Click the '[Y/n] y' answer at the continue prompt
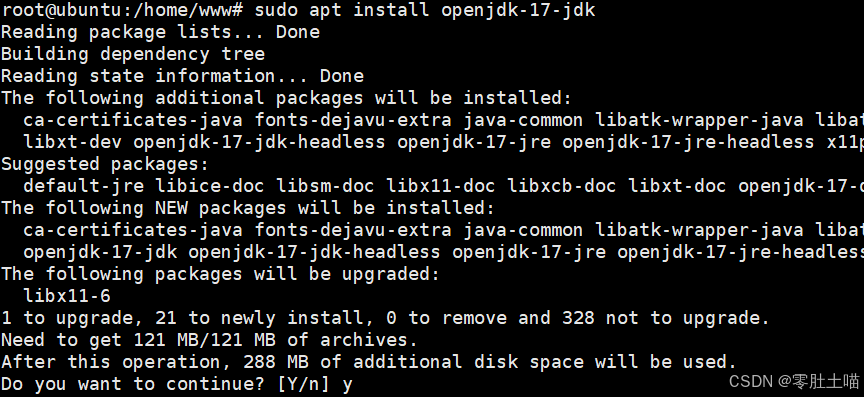864x397 pixels. (315, 384)
